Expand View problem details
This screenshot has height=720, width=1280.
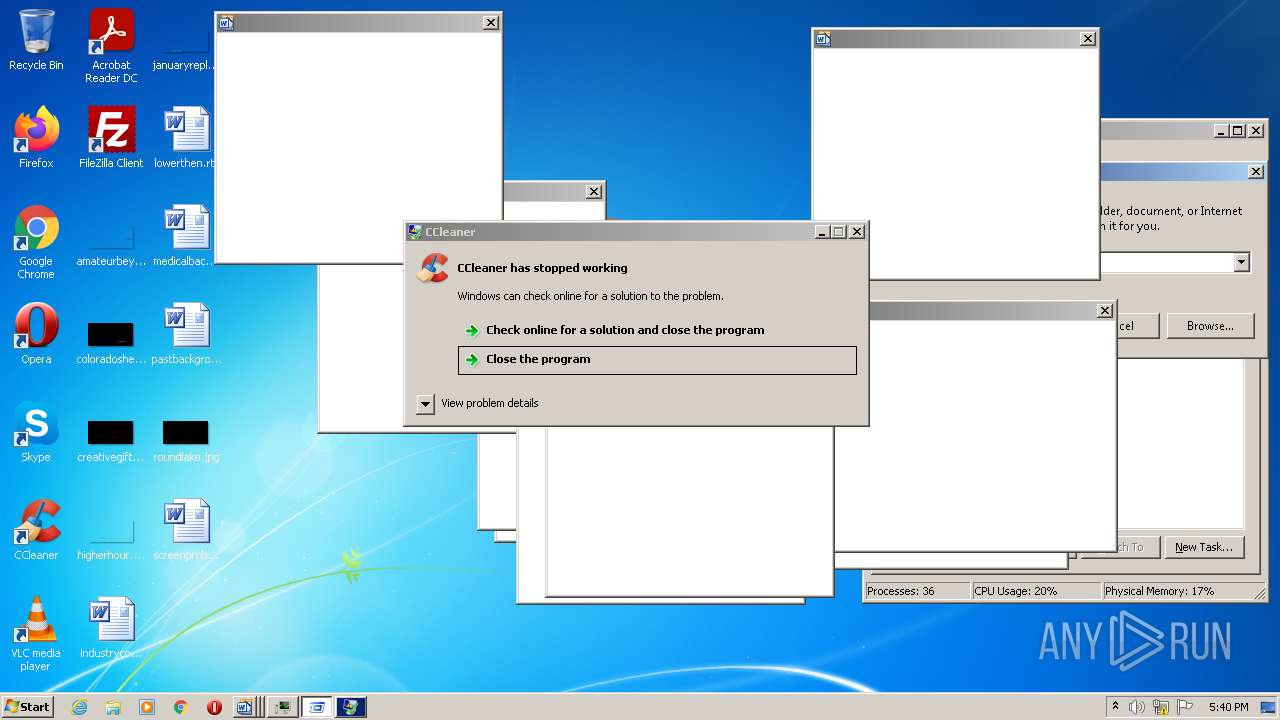click(478, 403)
